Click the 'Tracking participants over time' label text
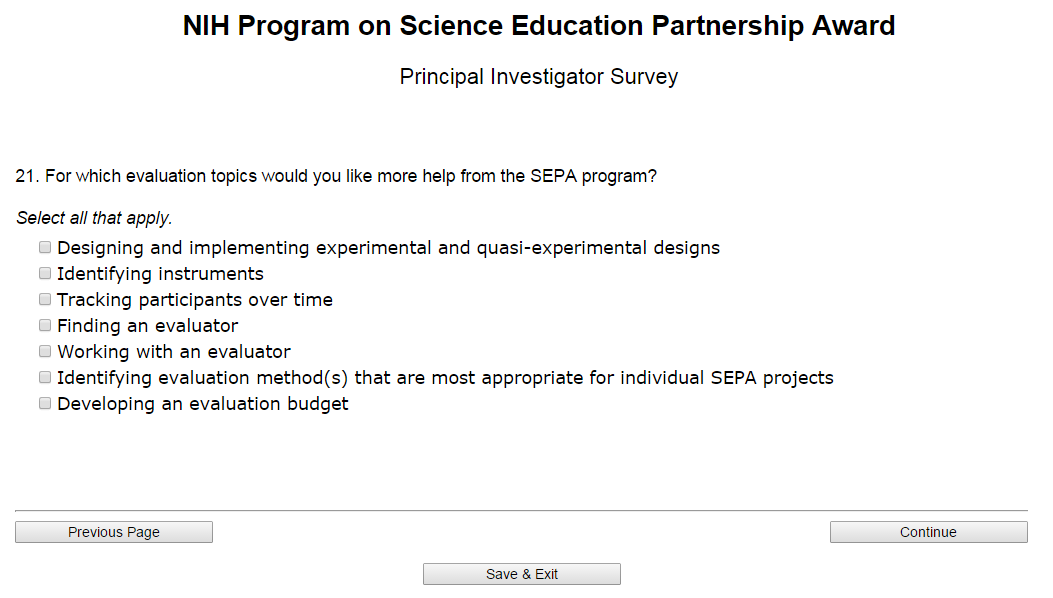 [x=195, y=300]
